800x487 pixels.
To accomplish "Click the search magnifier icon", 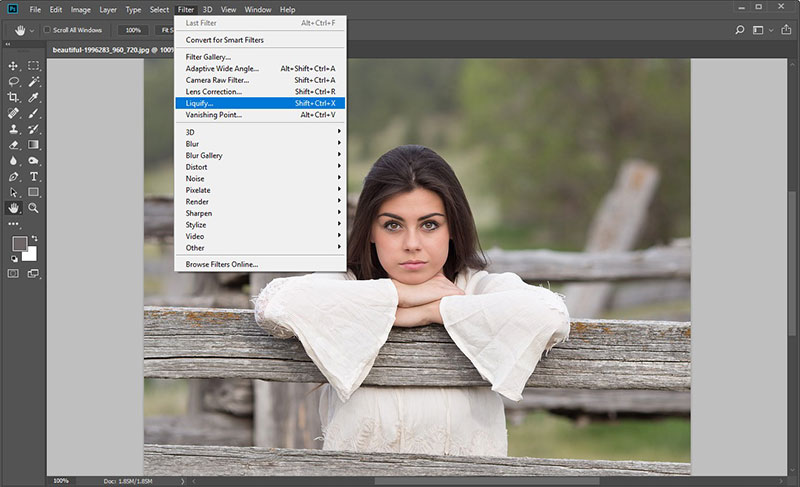I will tap(740, 30).
